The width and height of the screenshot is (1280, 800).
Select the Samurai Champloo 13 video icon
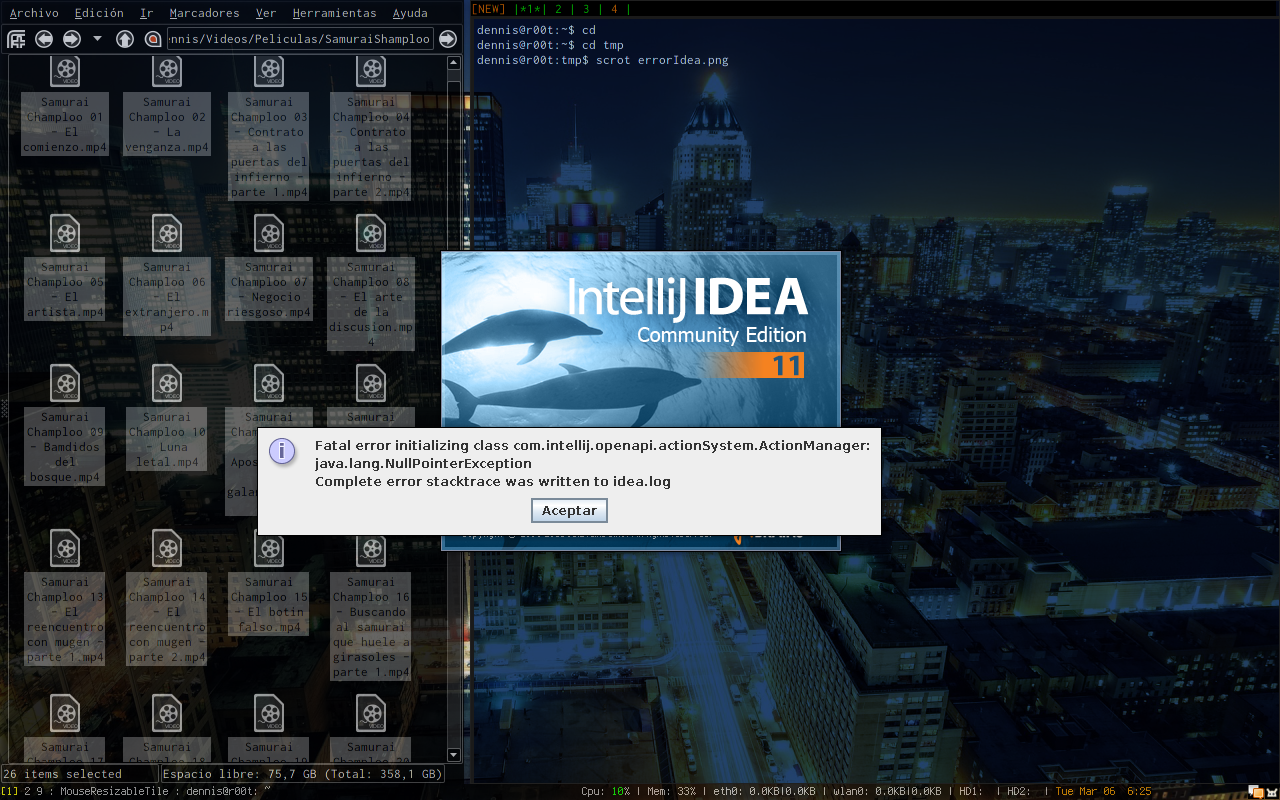pyautogui.click(x=65, y=548)
